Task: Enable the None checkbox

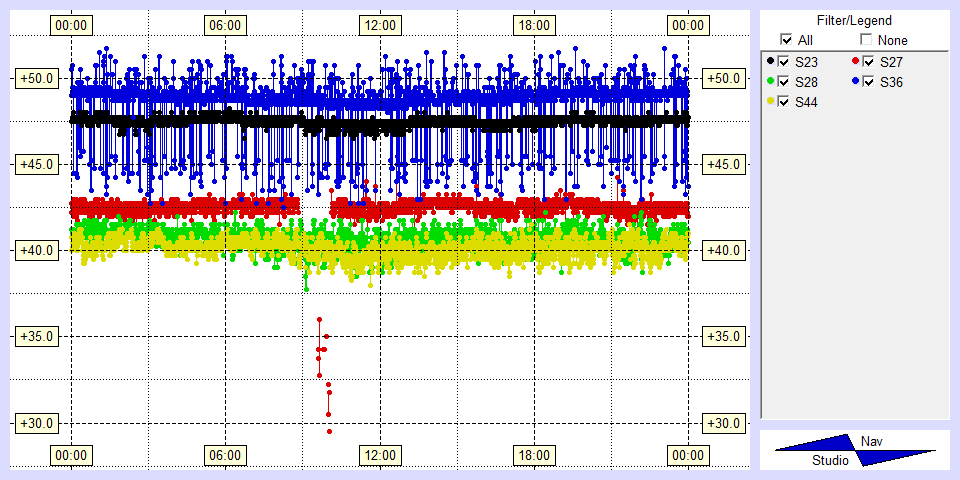Action: (866, 40)
